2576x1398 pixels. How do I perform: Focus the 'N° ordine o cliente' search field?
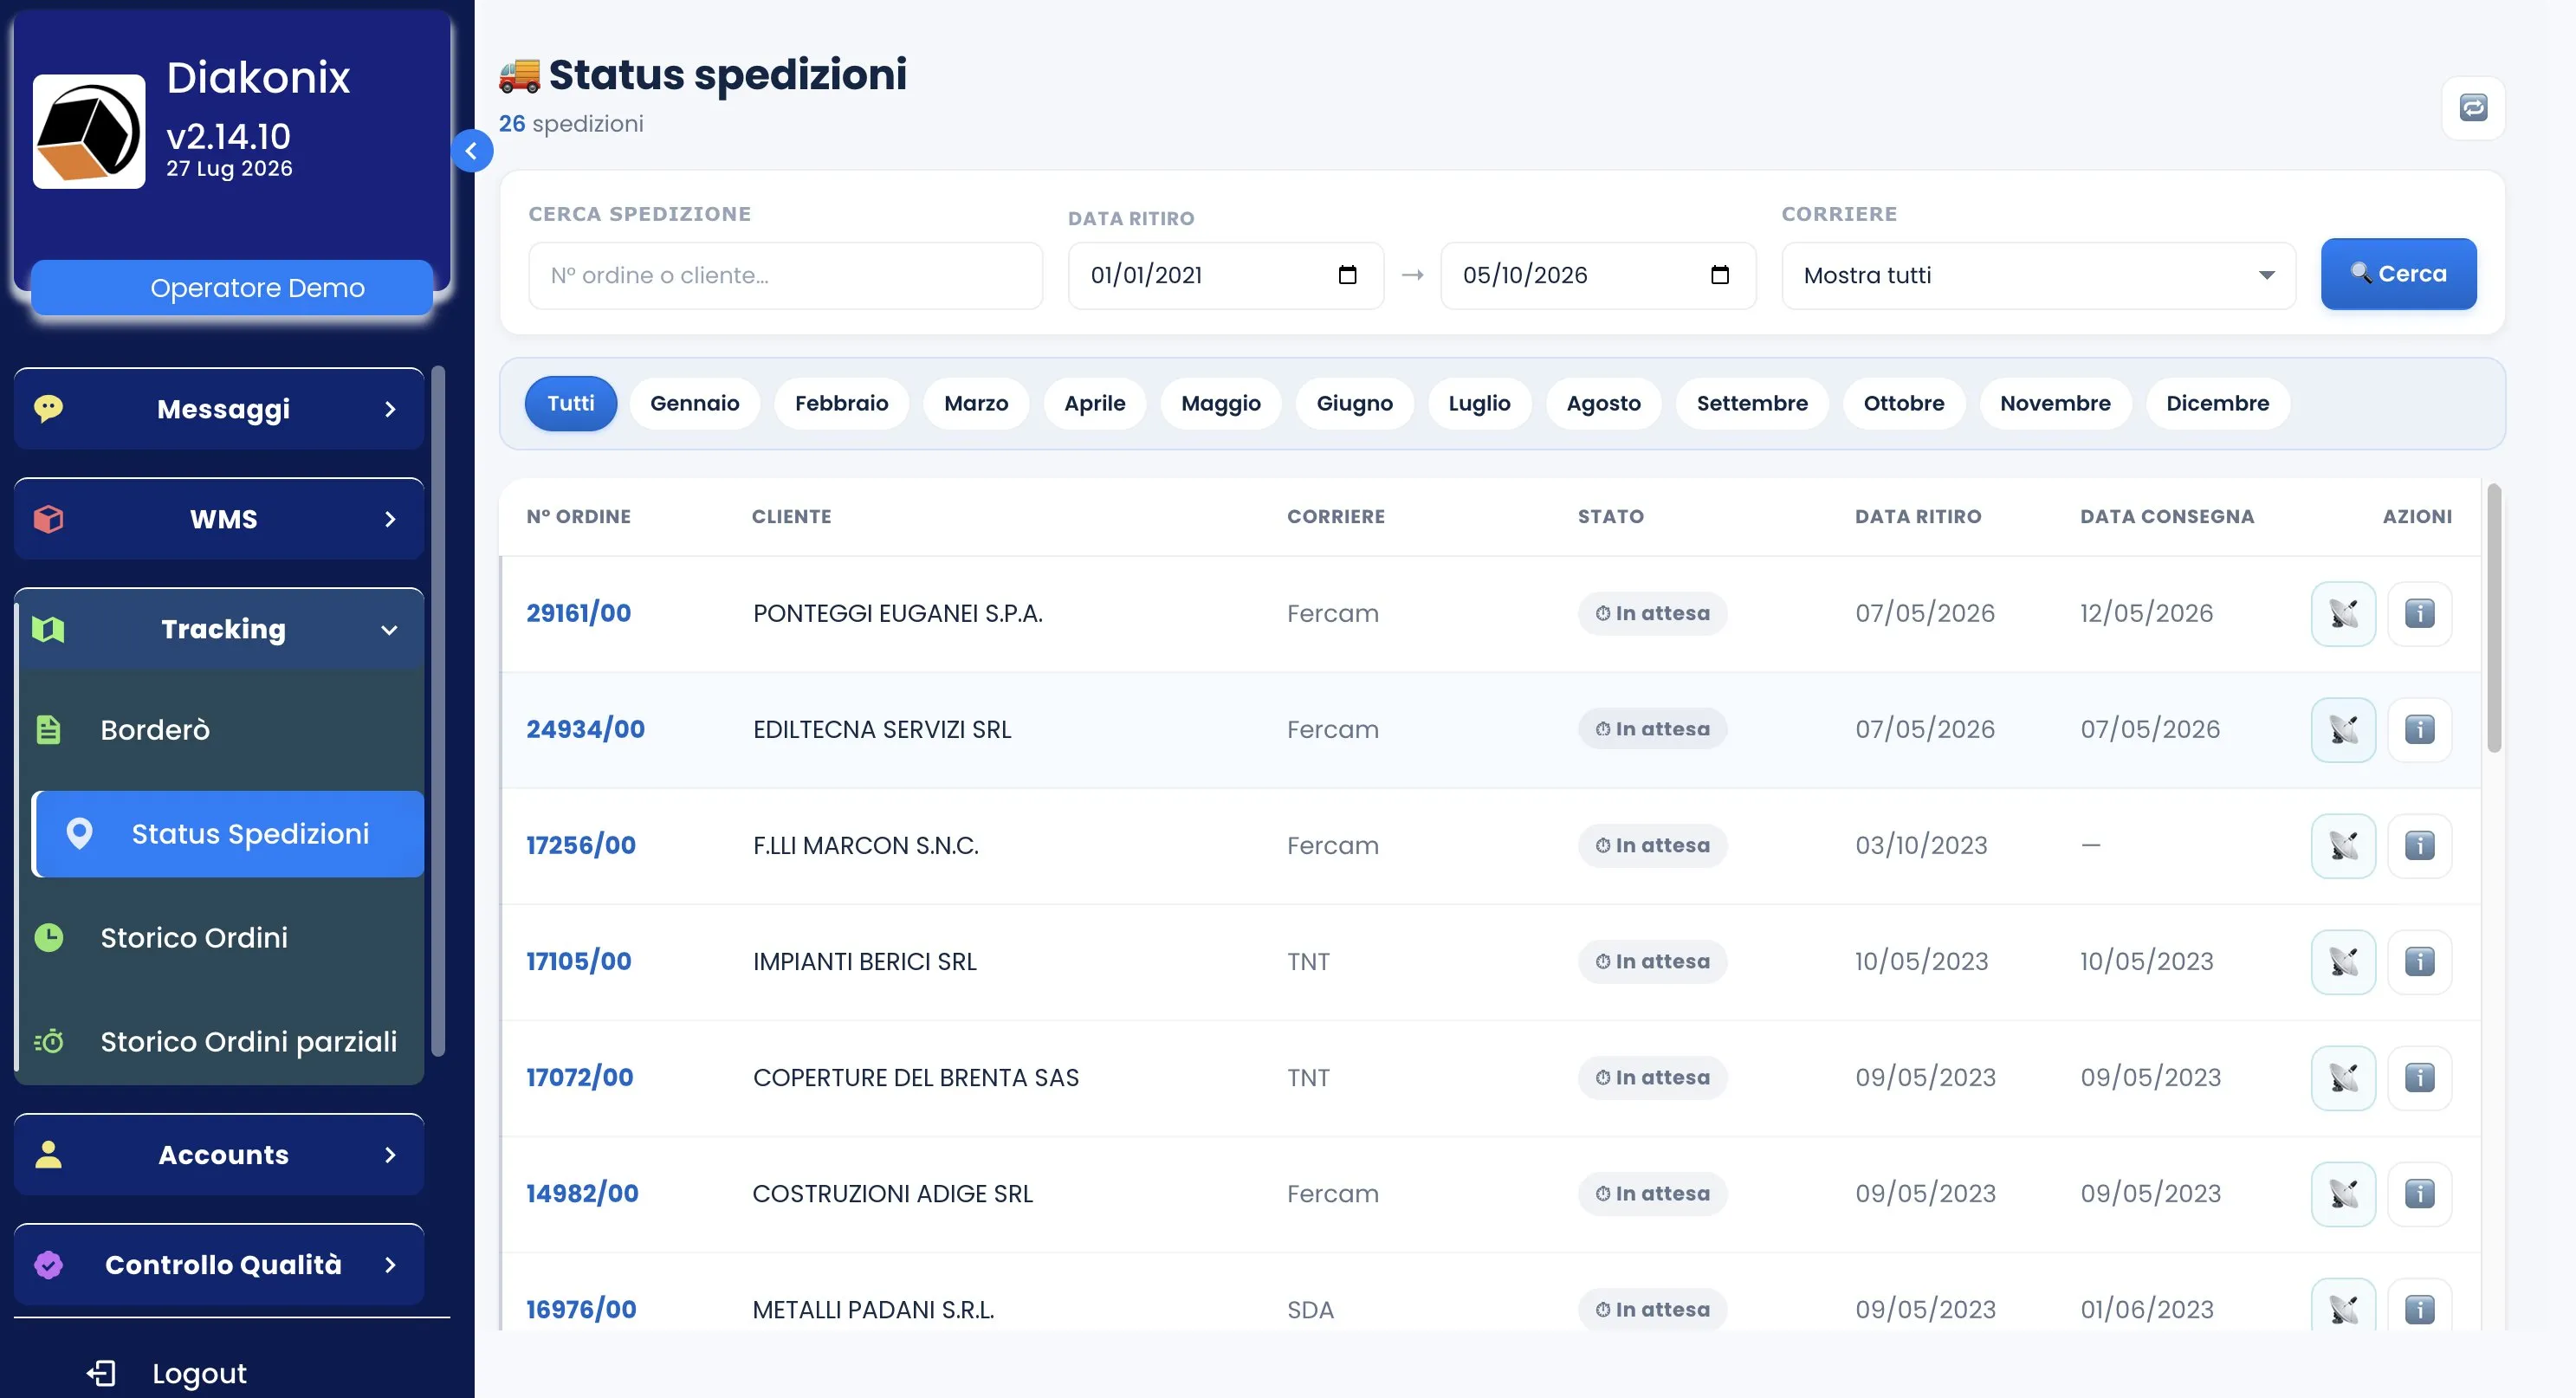785,275
